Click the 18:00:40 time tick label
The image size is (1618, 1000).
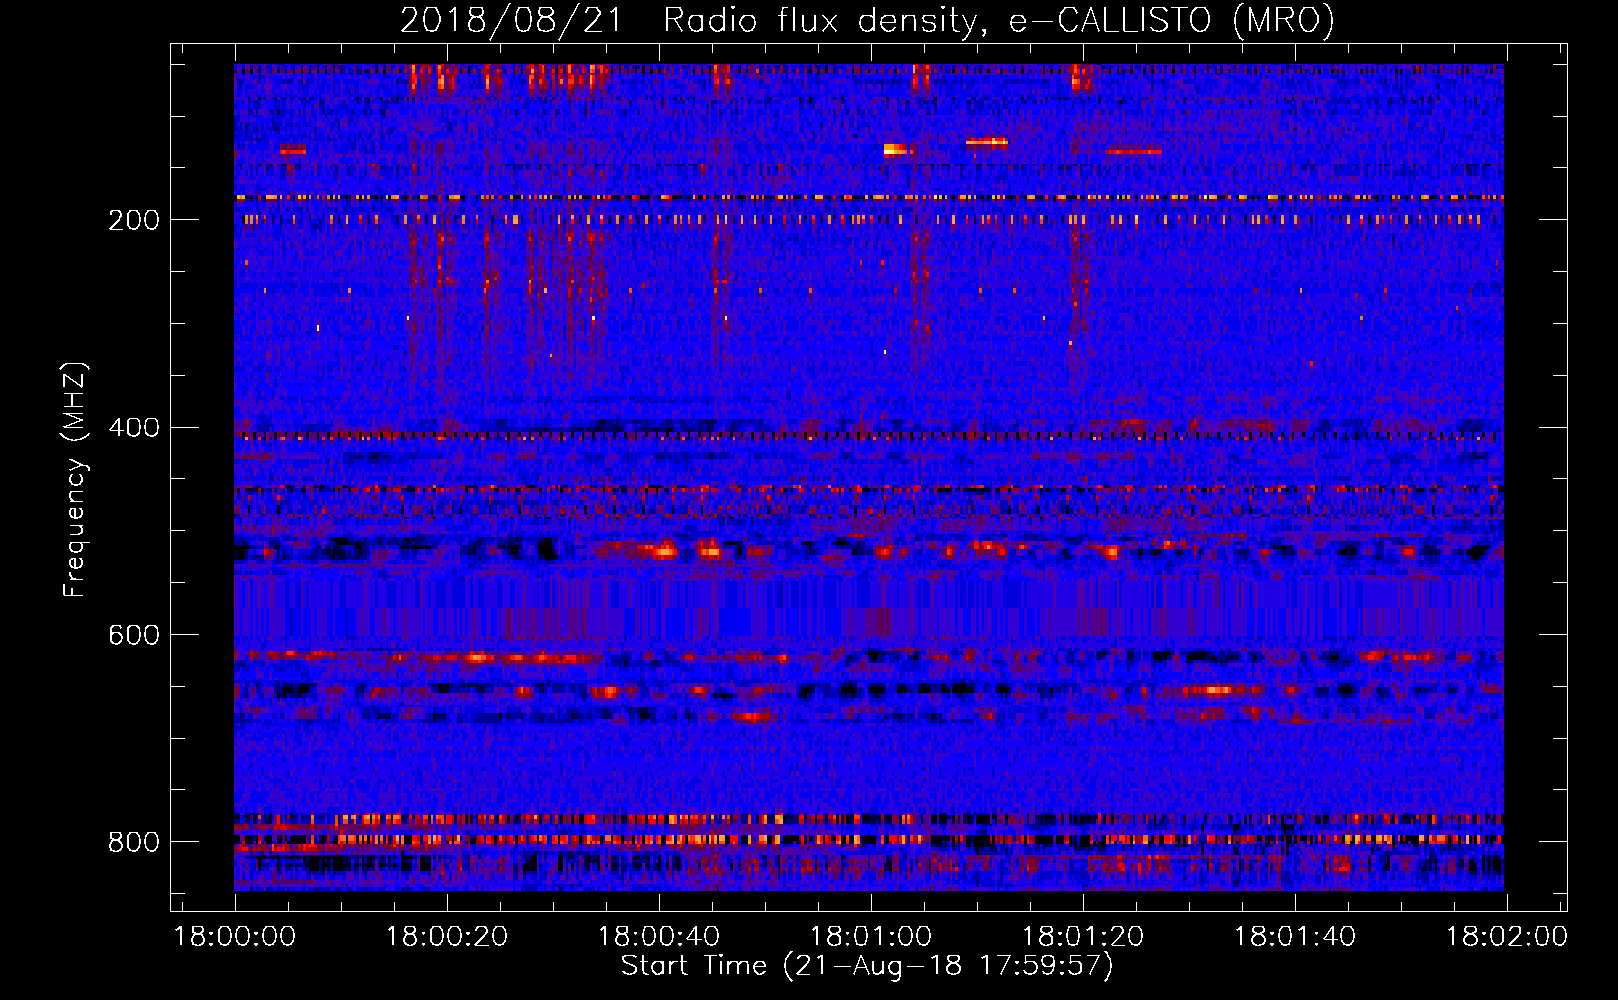coord(659,937)
